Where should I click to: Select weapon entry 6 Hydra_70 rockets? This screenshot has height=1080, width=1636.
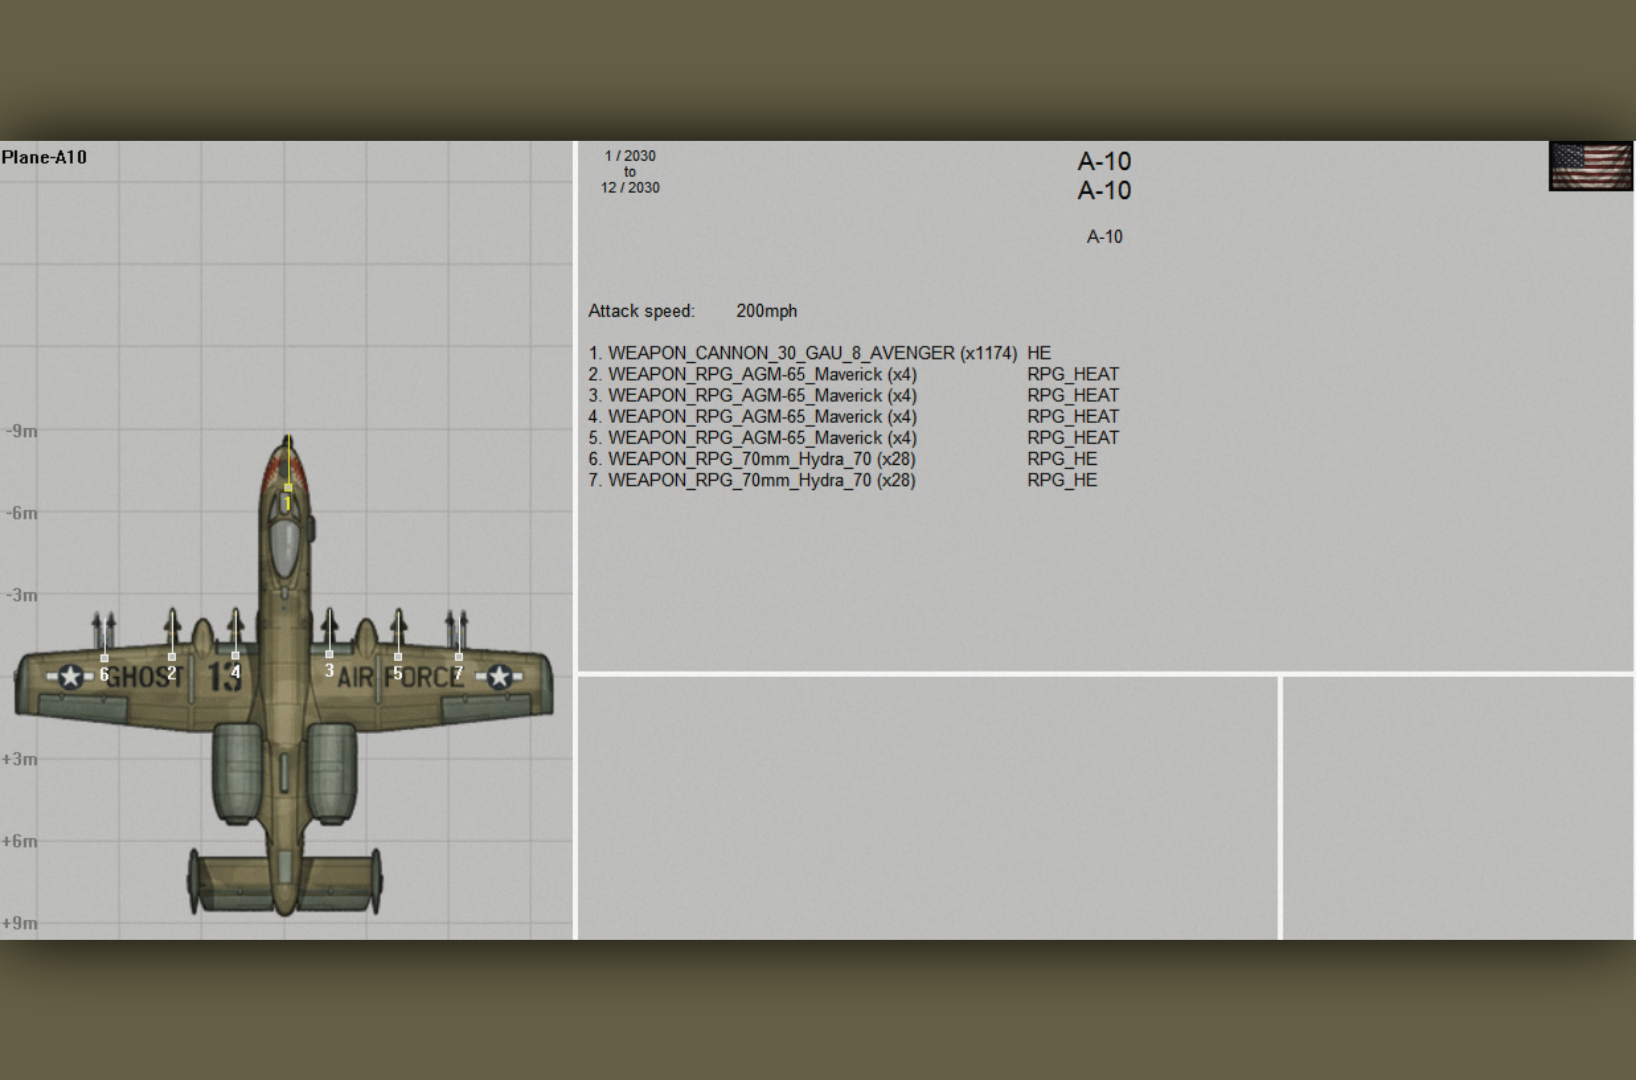752,459
